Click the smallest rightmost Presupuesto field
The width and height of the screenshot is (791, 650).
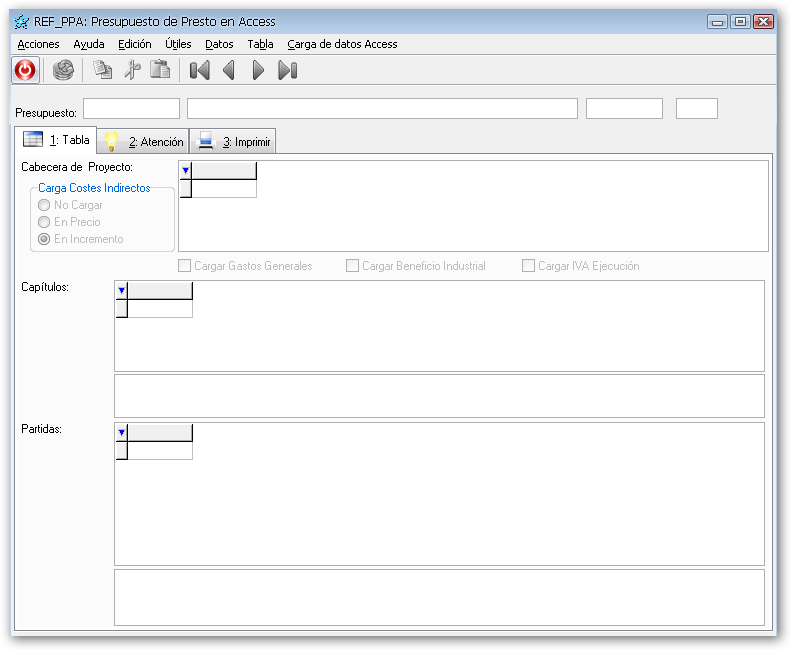[x=697, y=109]
